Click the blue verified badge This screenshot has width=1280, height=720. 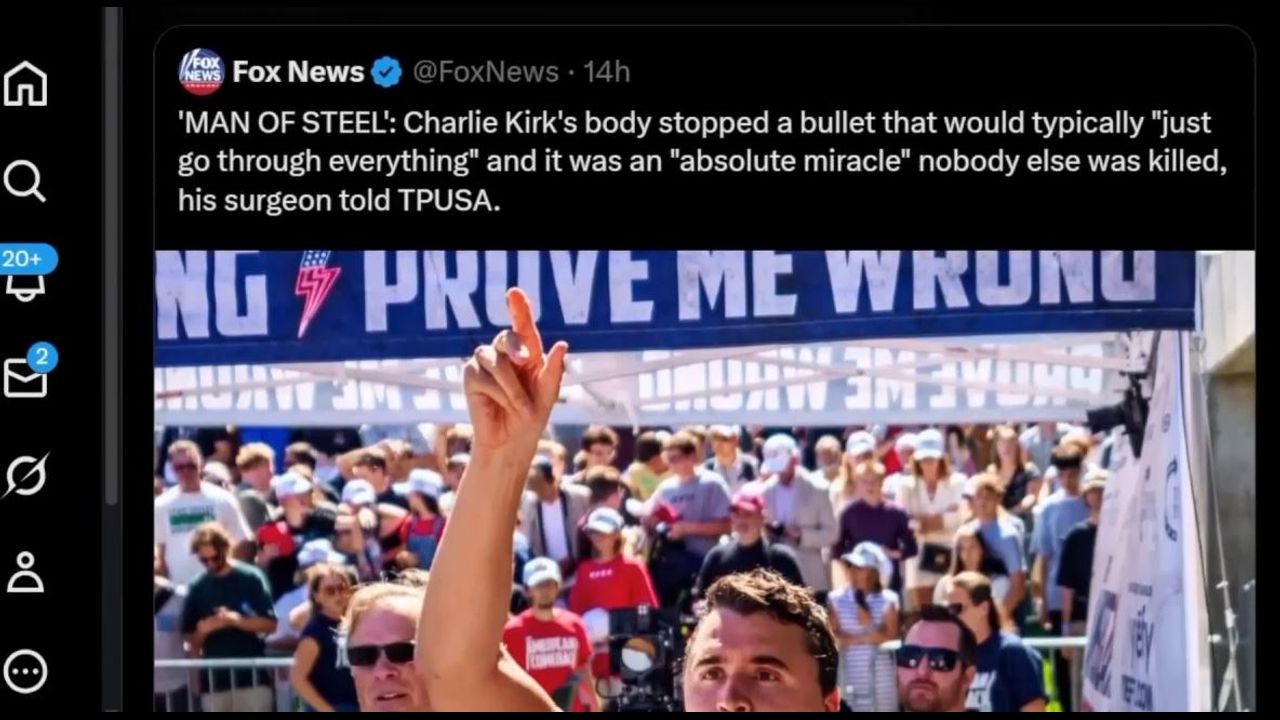(386, 72)
